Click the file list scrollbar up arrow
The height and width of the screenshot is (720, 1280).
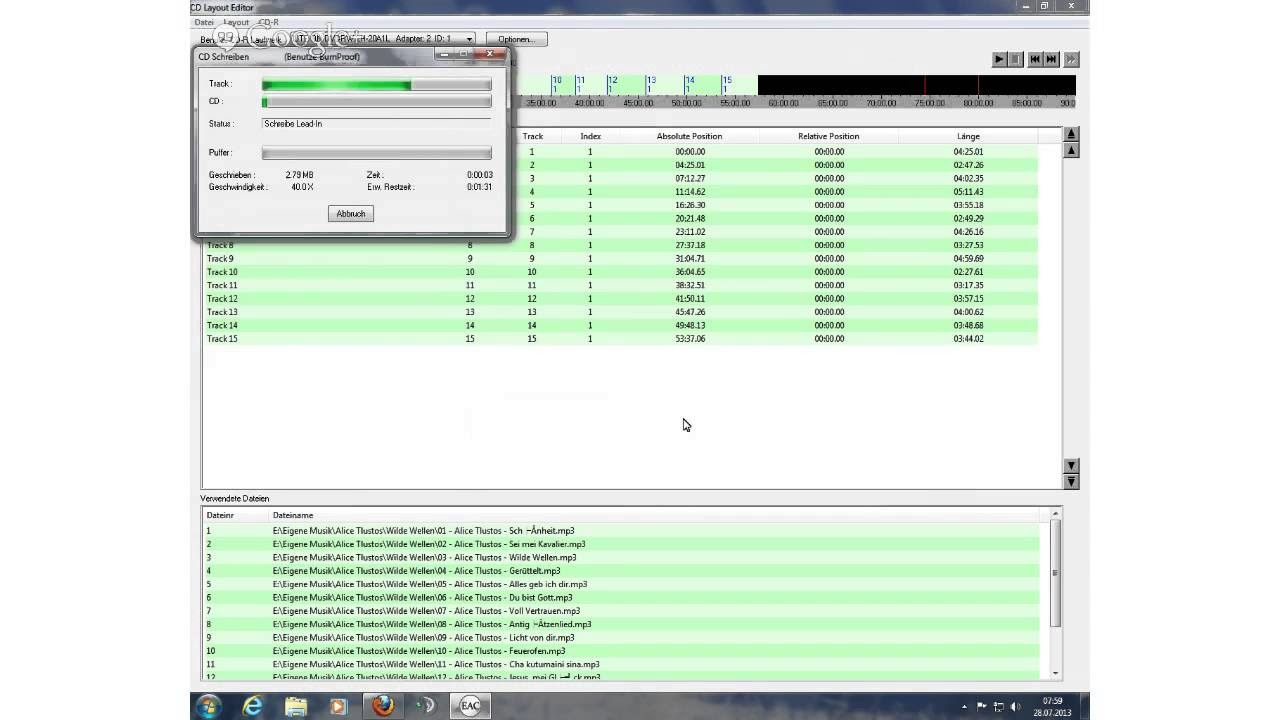(1055, 513)
